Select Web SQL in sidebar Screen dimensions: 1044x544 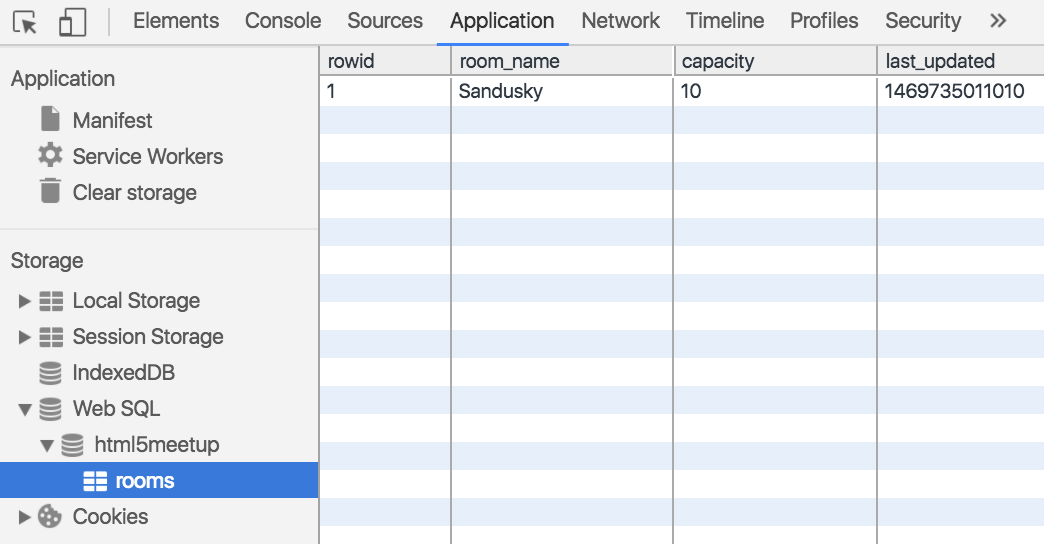click(116, 409)
